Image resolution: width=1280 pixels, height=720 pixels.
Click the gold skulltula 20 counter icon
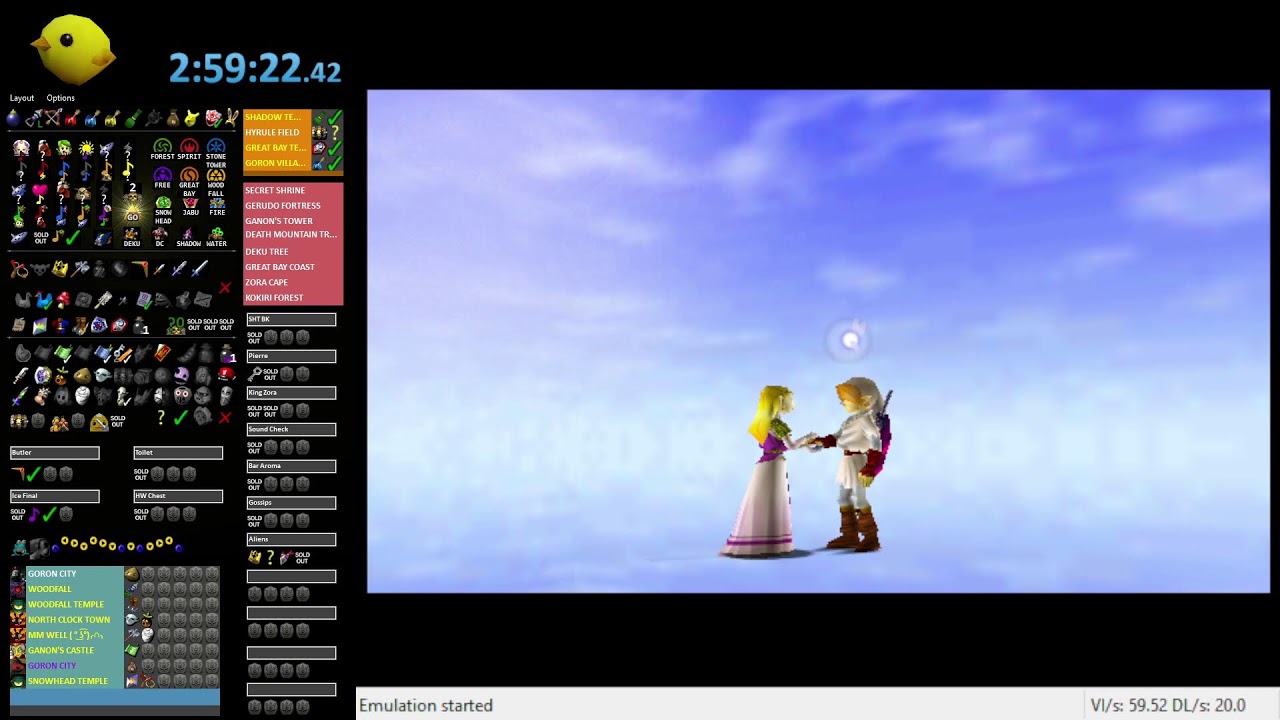coord(176,325)
